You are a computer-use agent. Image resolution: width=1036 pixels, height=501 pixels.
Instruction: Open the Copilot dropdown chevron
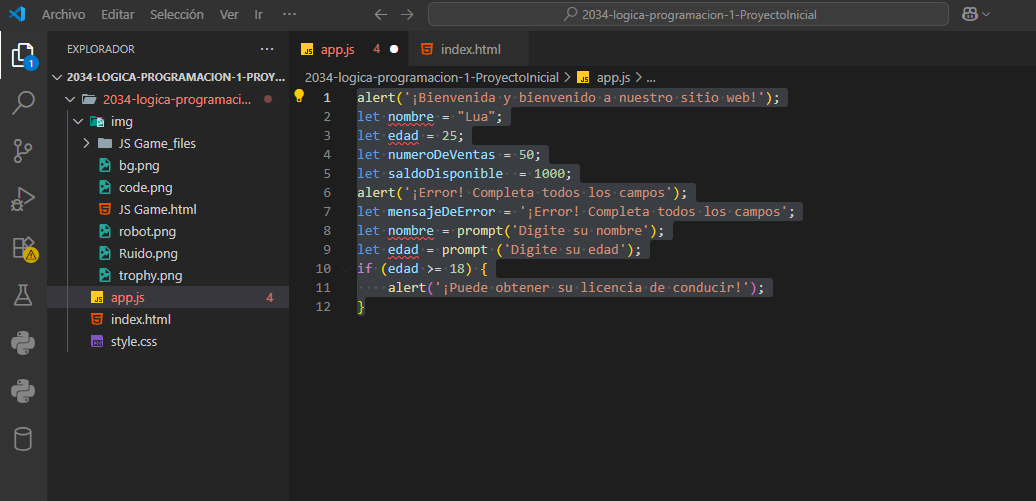(x=986, y=14)
